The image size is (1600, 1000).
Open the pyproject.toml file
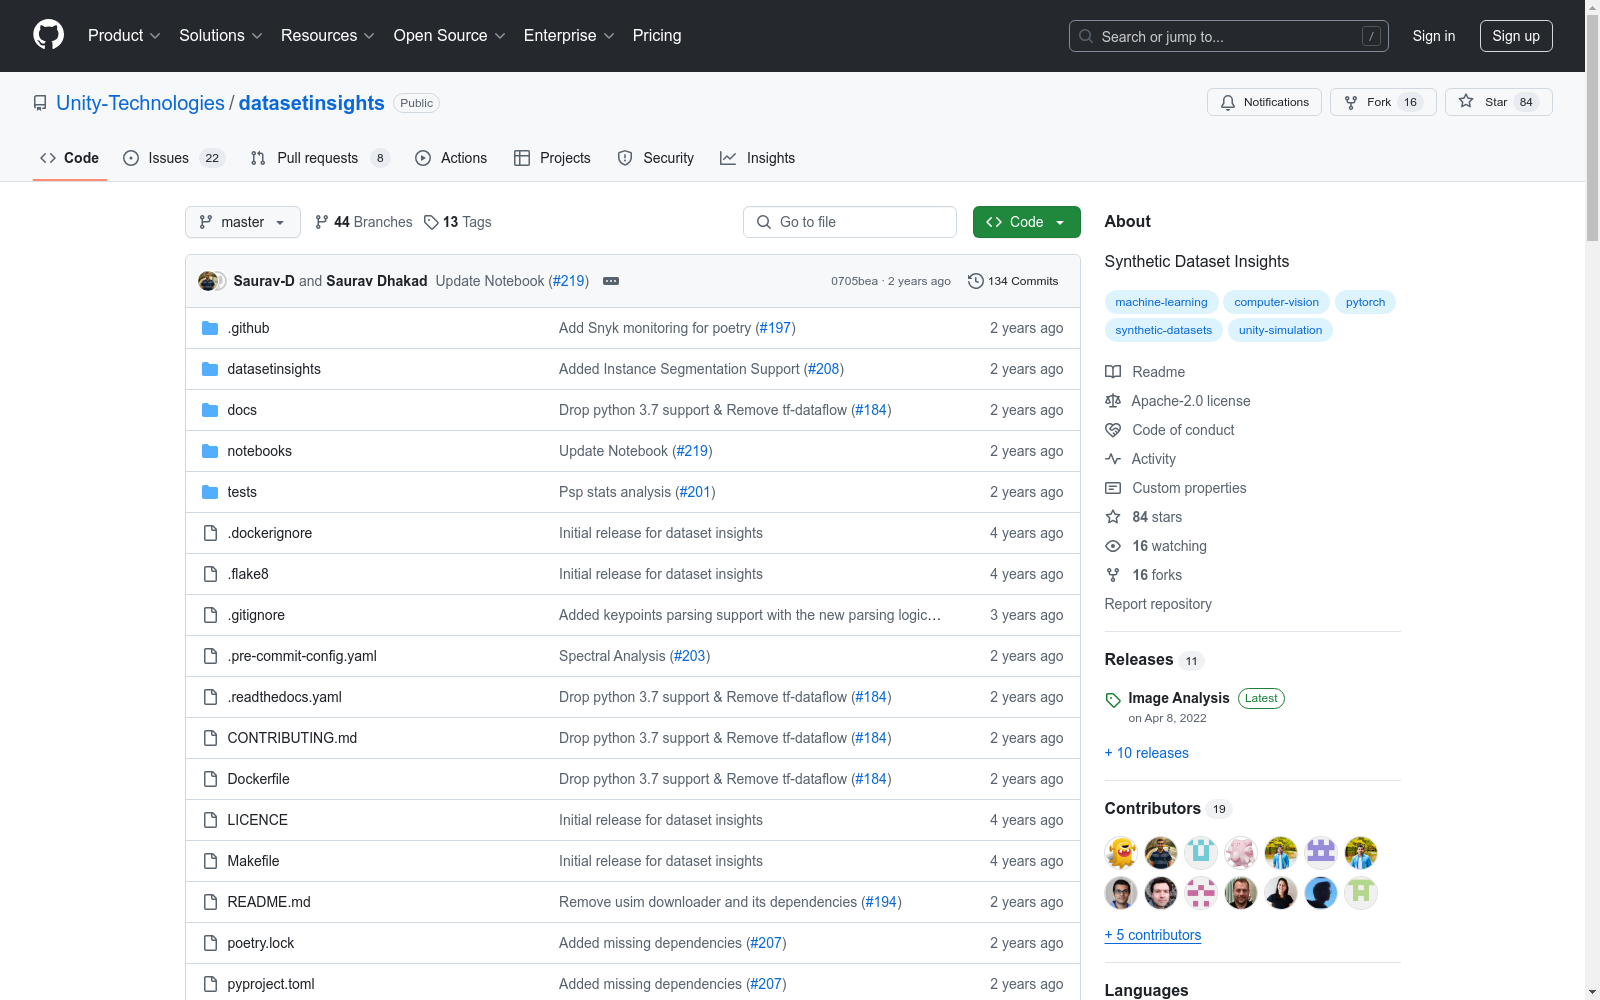point(271,984)
